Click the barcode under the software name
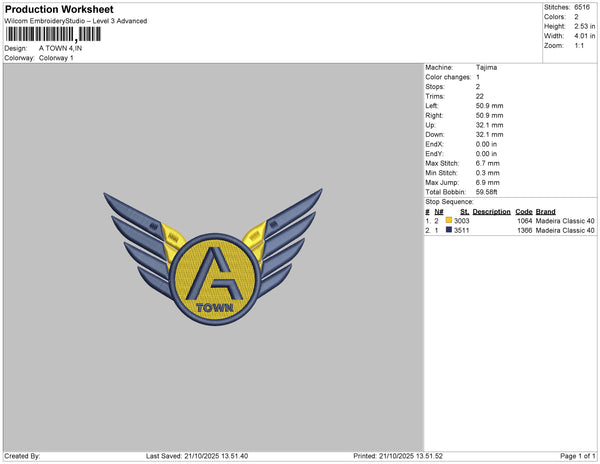This screenshot has width=600, height=464. coord(53,34)
